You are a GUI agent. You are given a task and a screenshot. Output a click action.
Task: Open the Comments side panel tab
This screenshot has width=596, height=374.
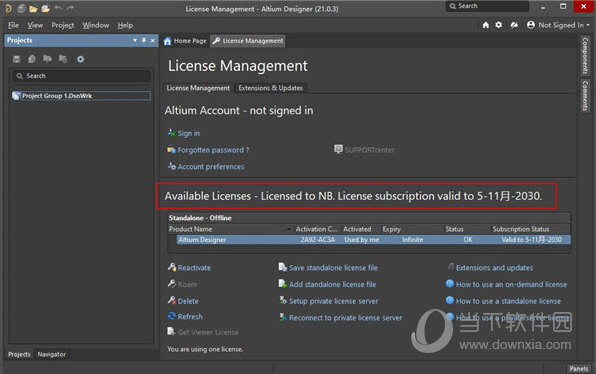(x=585, y=95)
